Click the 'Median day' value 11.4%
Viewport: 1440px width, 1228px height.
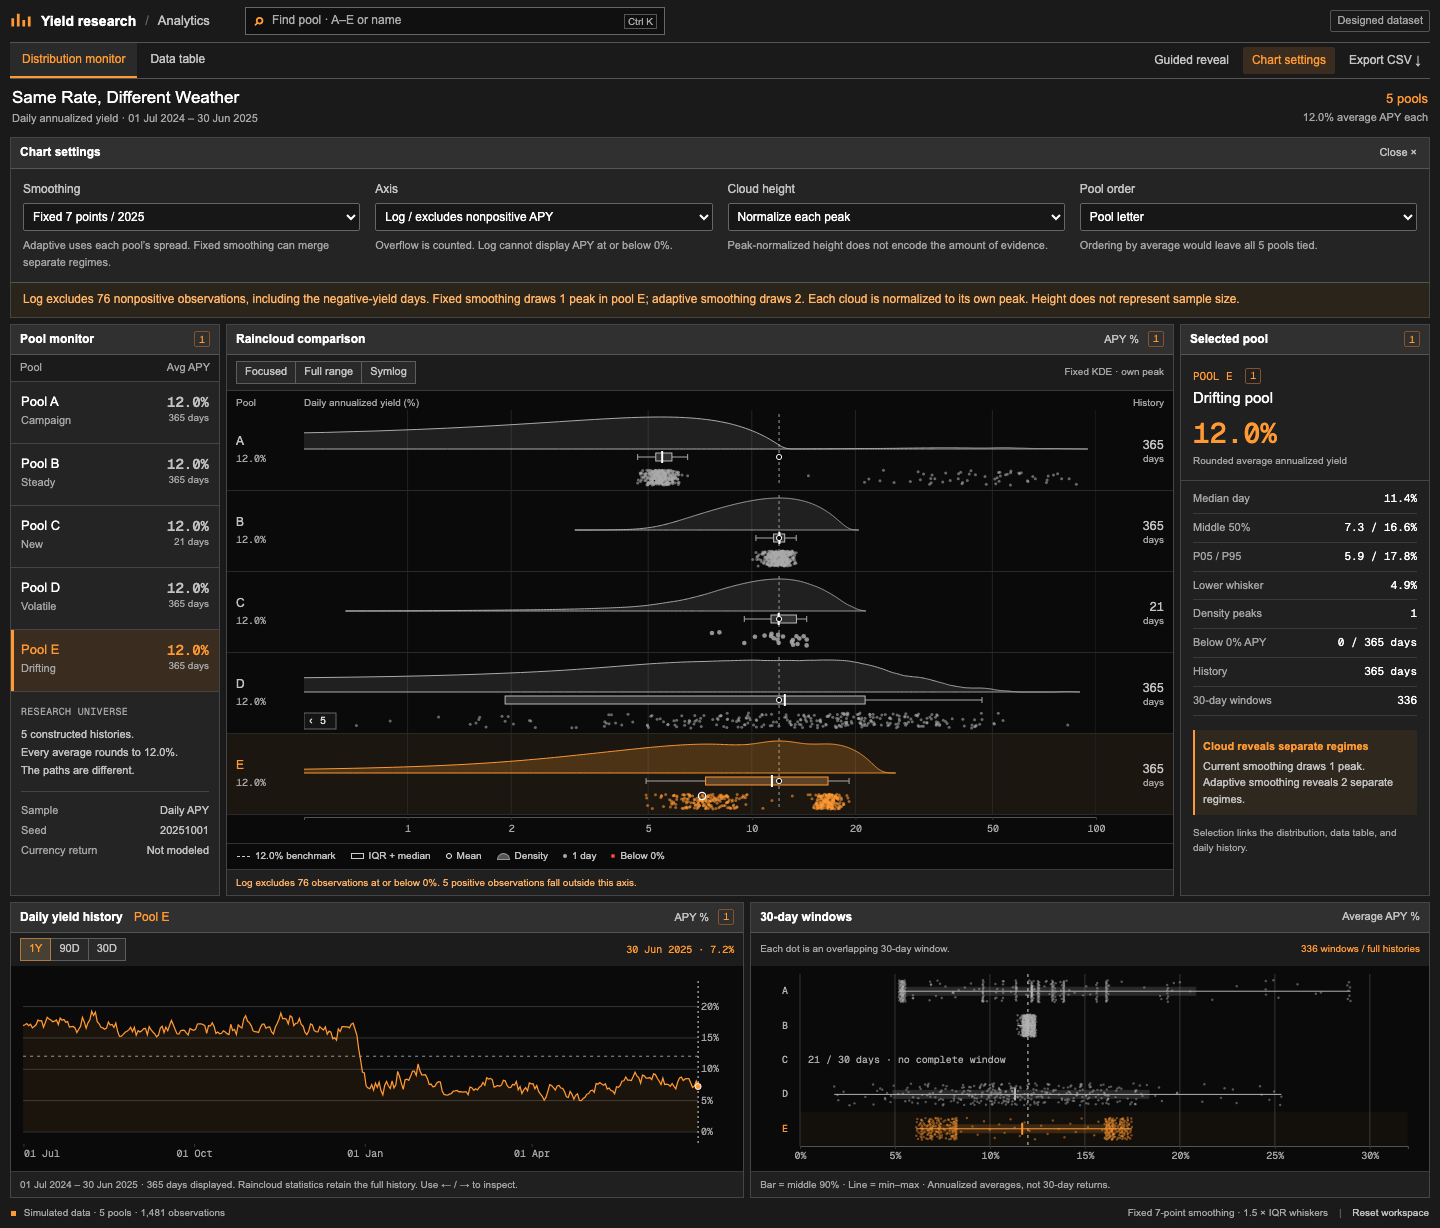tap(1400, 498)
